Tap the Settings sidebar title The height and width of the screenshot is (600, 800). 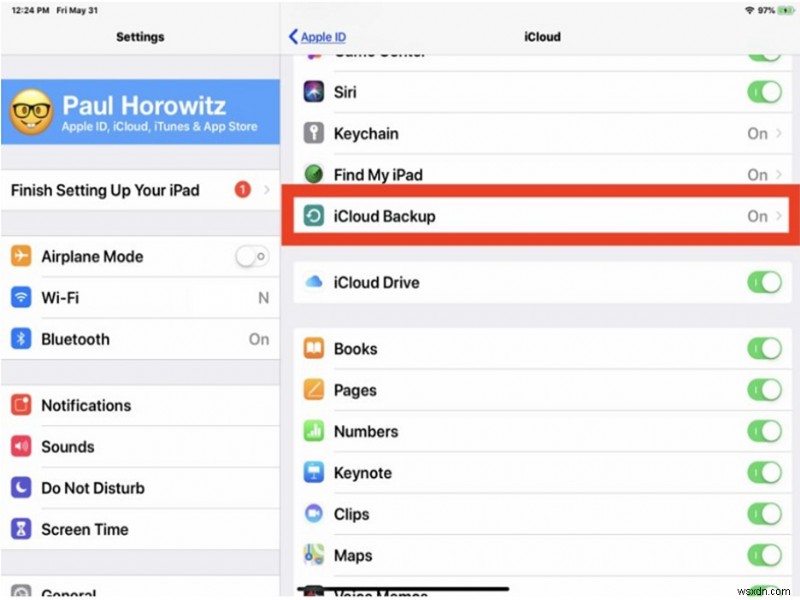pos(140,37)
